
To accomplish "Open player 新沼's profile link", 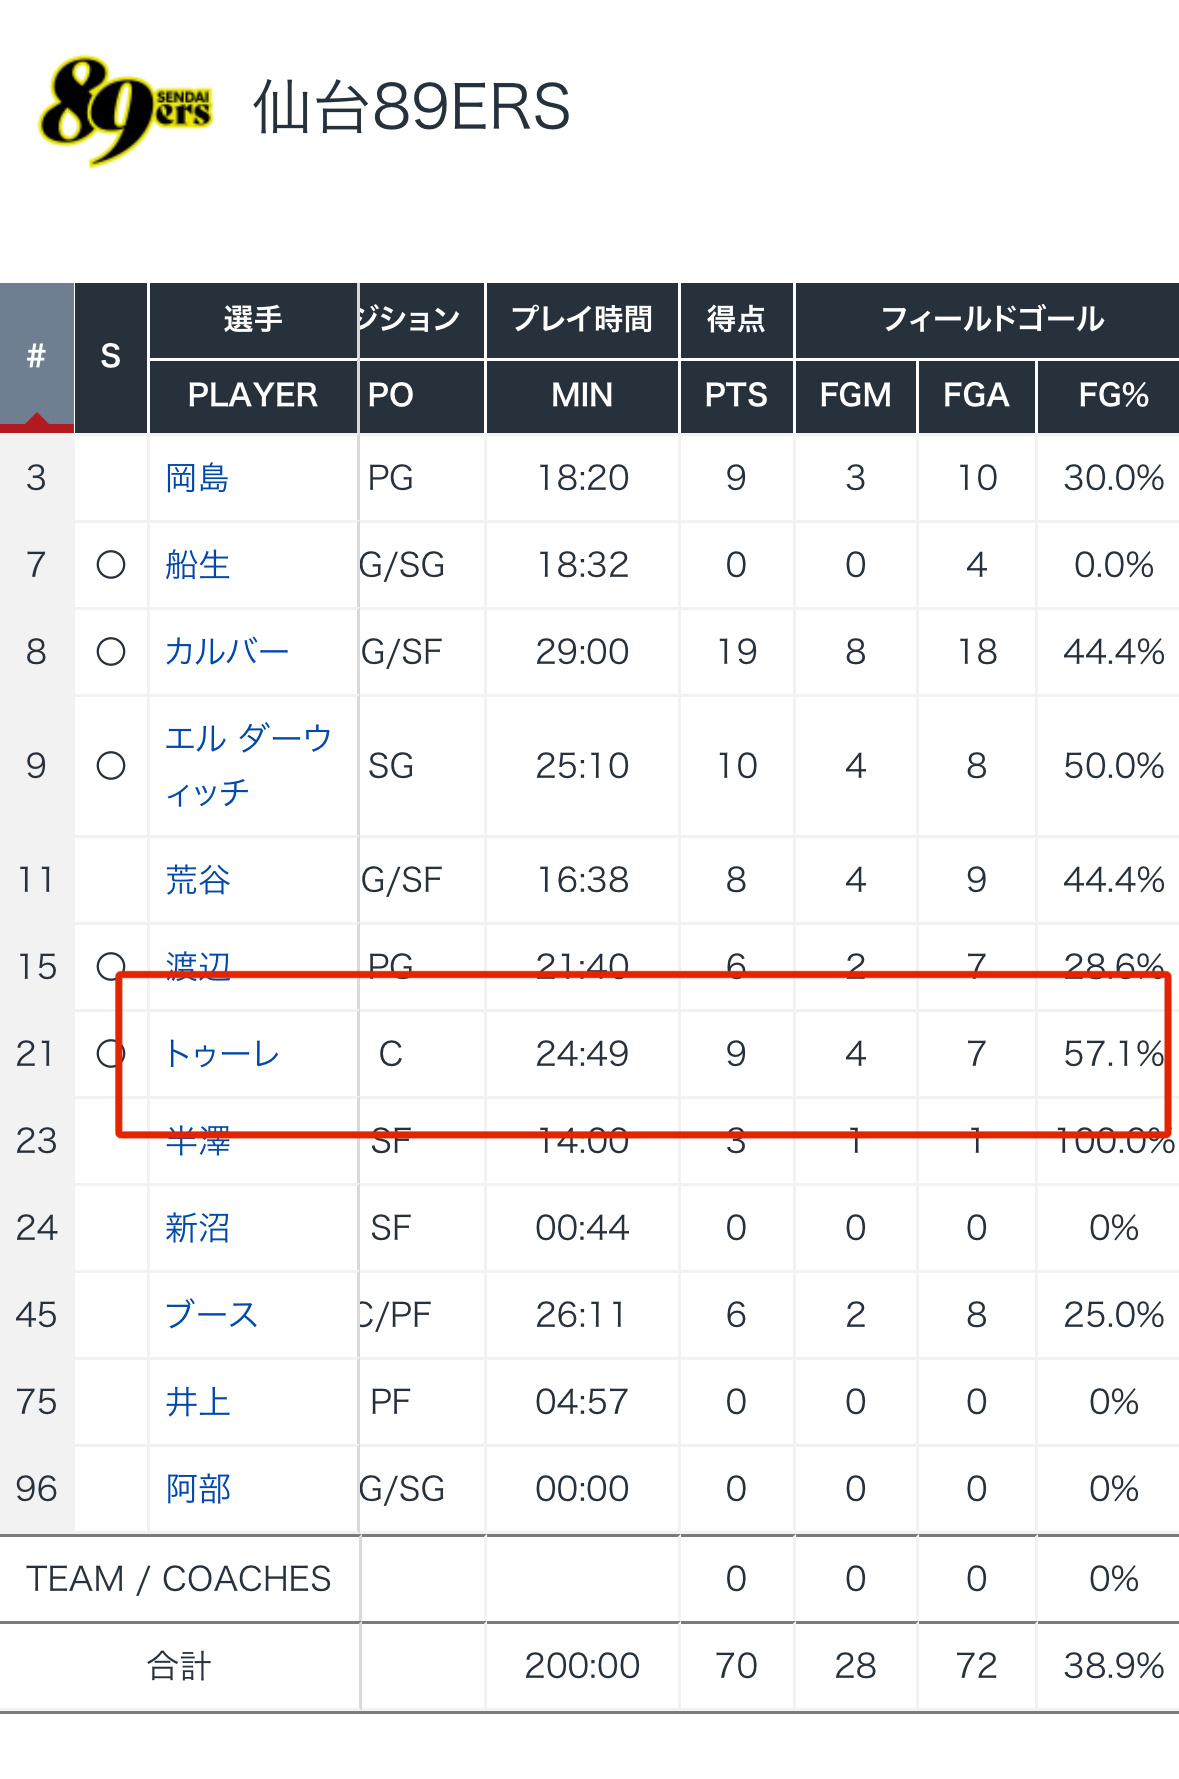I will click(198, 1228).
